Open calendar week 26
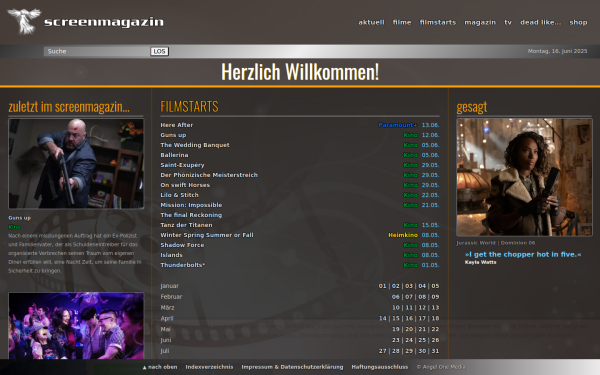Image resolution: width=600 pixels, height=375 pixels. [x=435, y=340]
